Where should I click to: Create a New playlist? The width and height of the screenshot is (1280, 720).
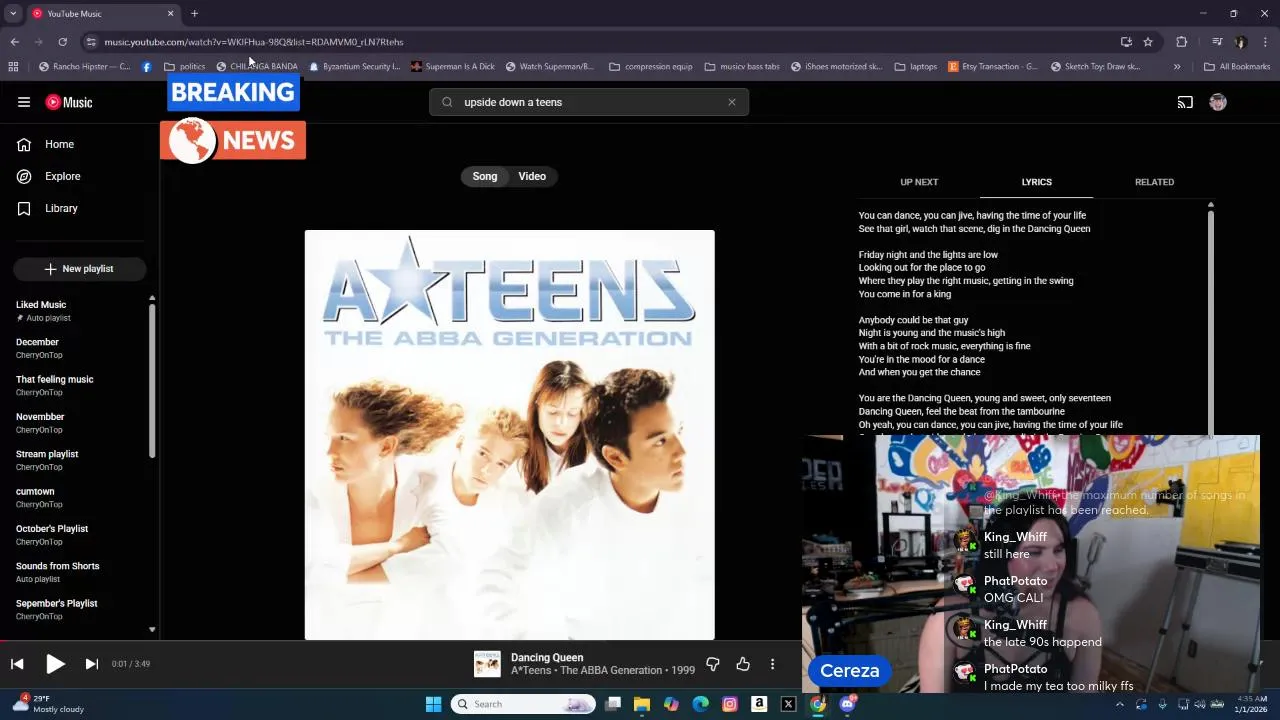pos(80,268)
